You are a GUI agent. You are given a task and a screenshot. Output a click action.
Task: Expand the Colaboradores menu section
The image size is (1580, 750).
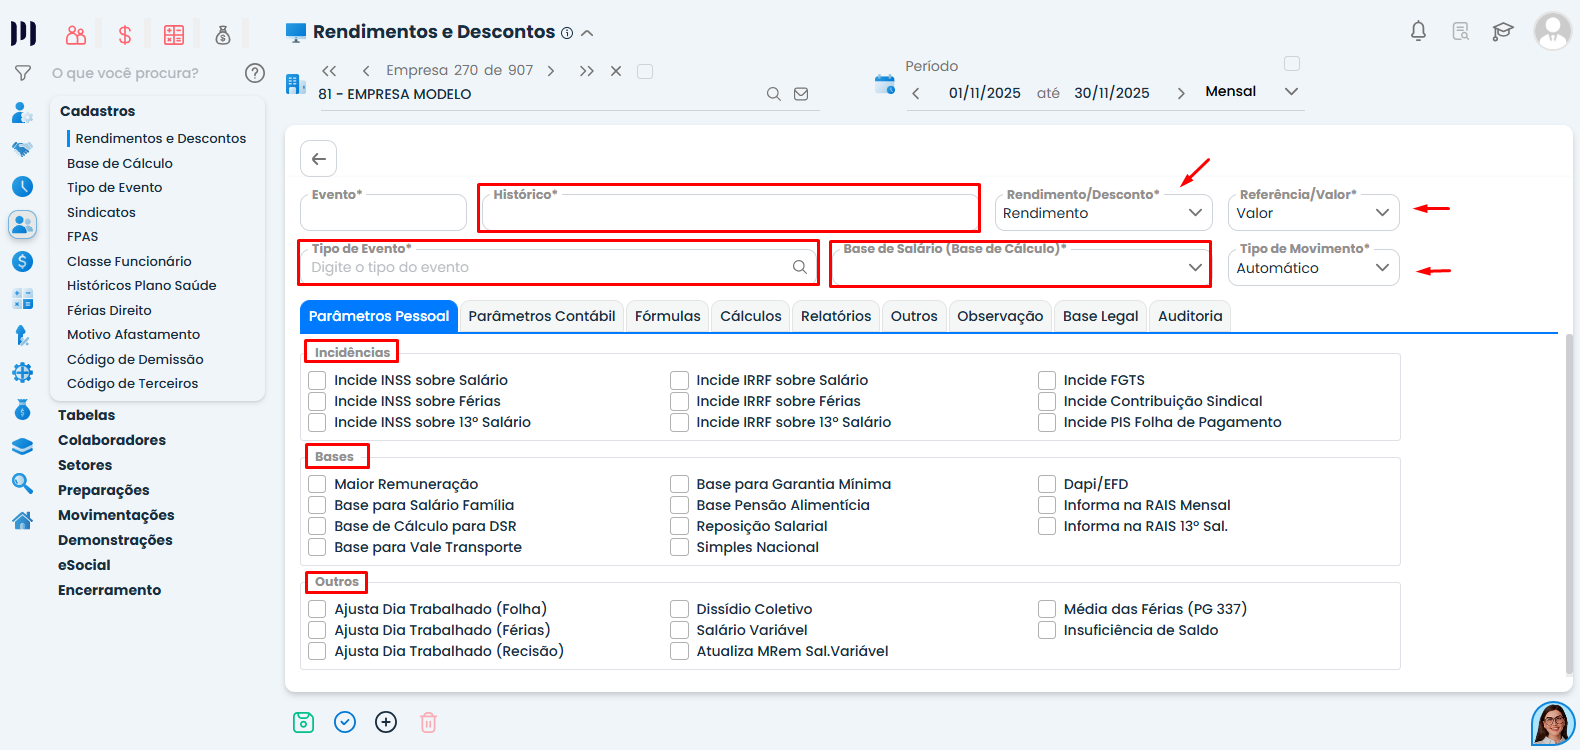point(112,440)
